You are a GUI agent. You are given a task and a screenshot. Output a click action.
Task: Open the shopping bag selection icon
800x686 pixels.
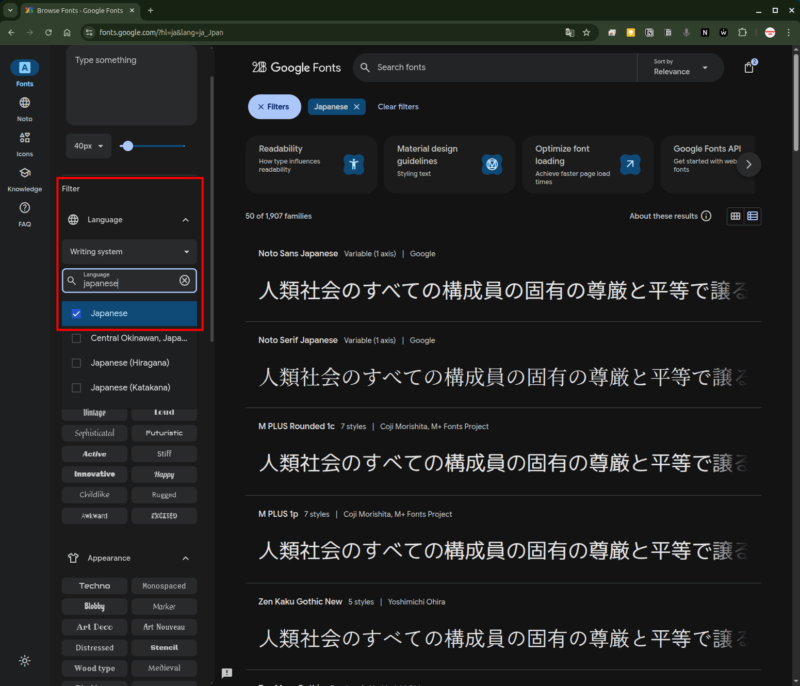(x=749, y=68)
